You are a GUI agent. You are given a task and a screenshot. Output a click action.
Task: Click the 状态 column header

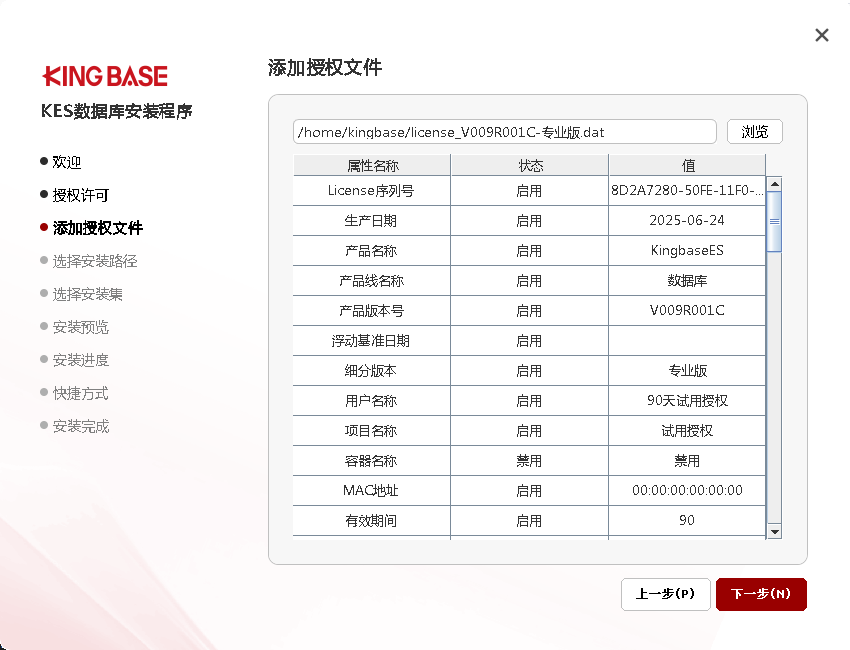pos(530,165)
